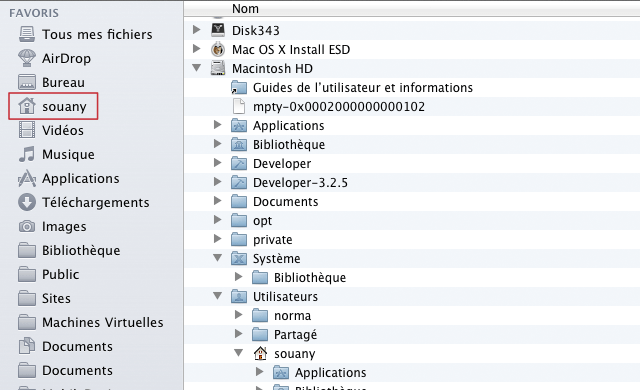
Task: Select Images in the sidebar
Action: click(x=52, y=226)
